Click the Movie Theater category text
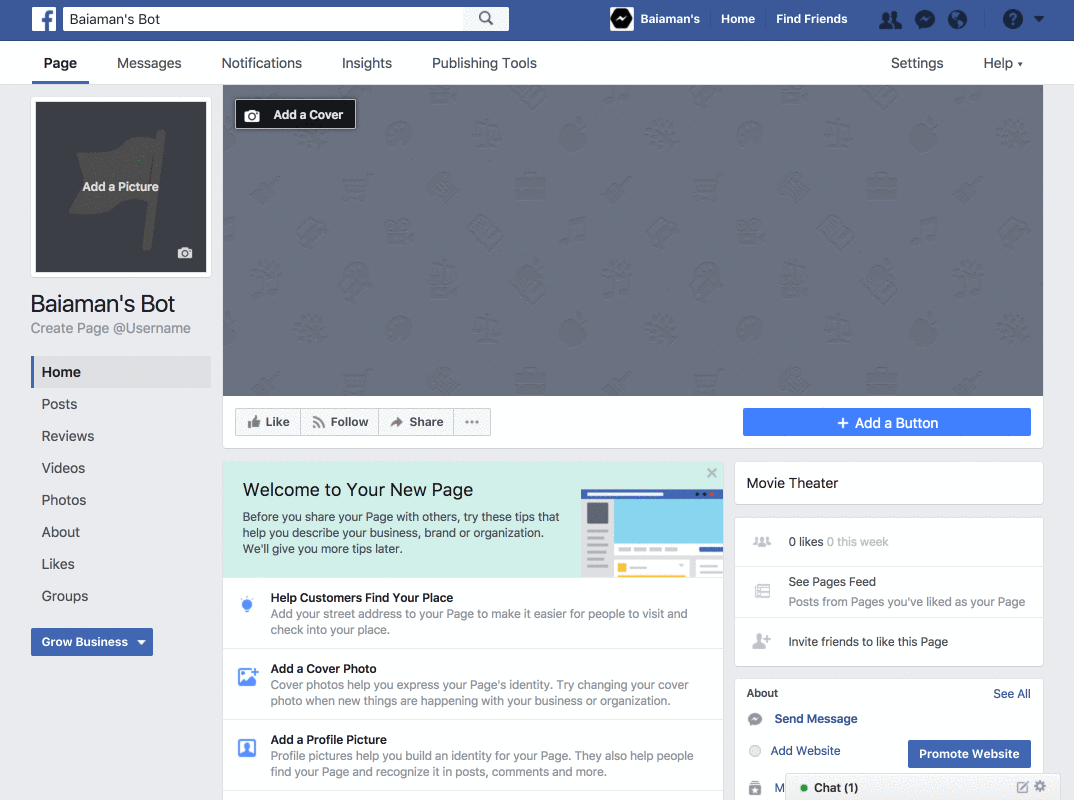The height and width of the screenshot is (800, 1074). pyautogui.click(x=792, y=484)
